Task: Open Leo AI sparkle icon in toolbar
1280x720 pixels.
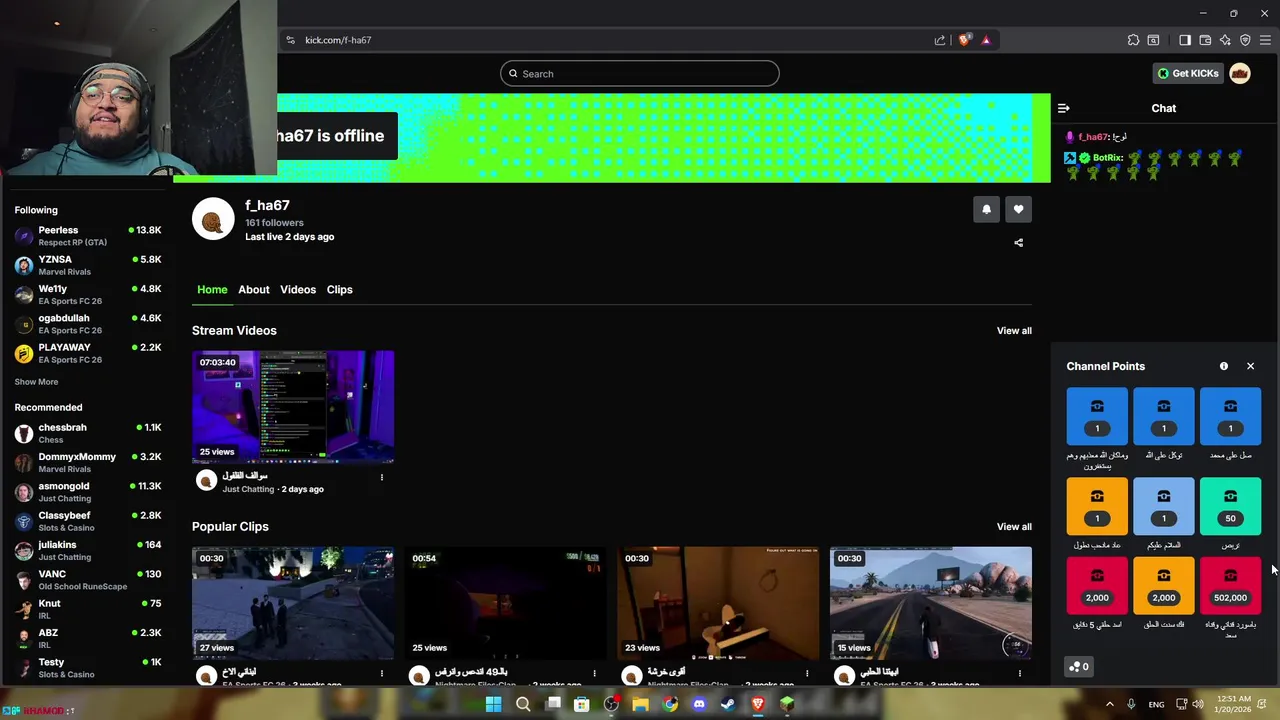Action: pyautogui.click(x=1225, y=40)
